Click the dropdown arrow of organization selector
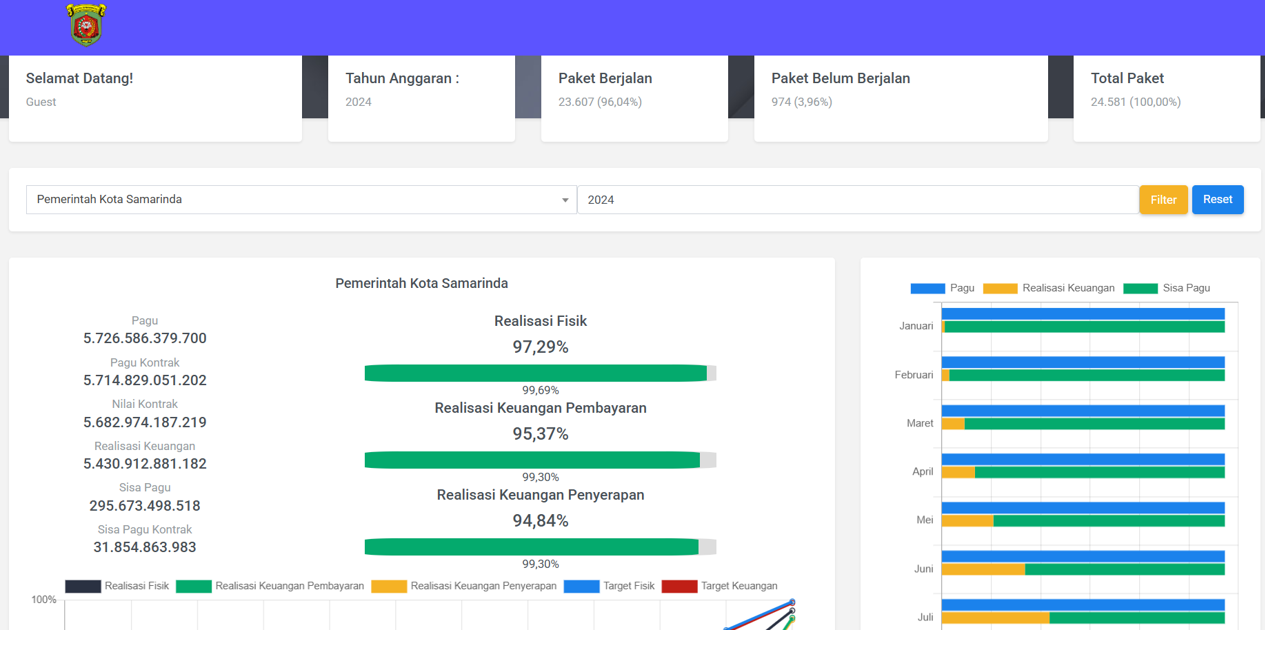The width and height of the screenshot is (1265, 647). tap(565, 200)
